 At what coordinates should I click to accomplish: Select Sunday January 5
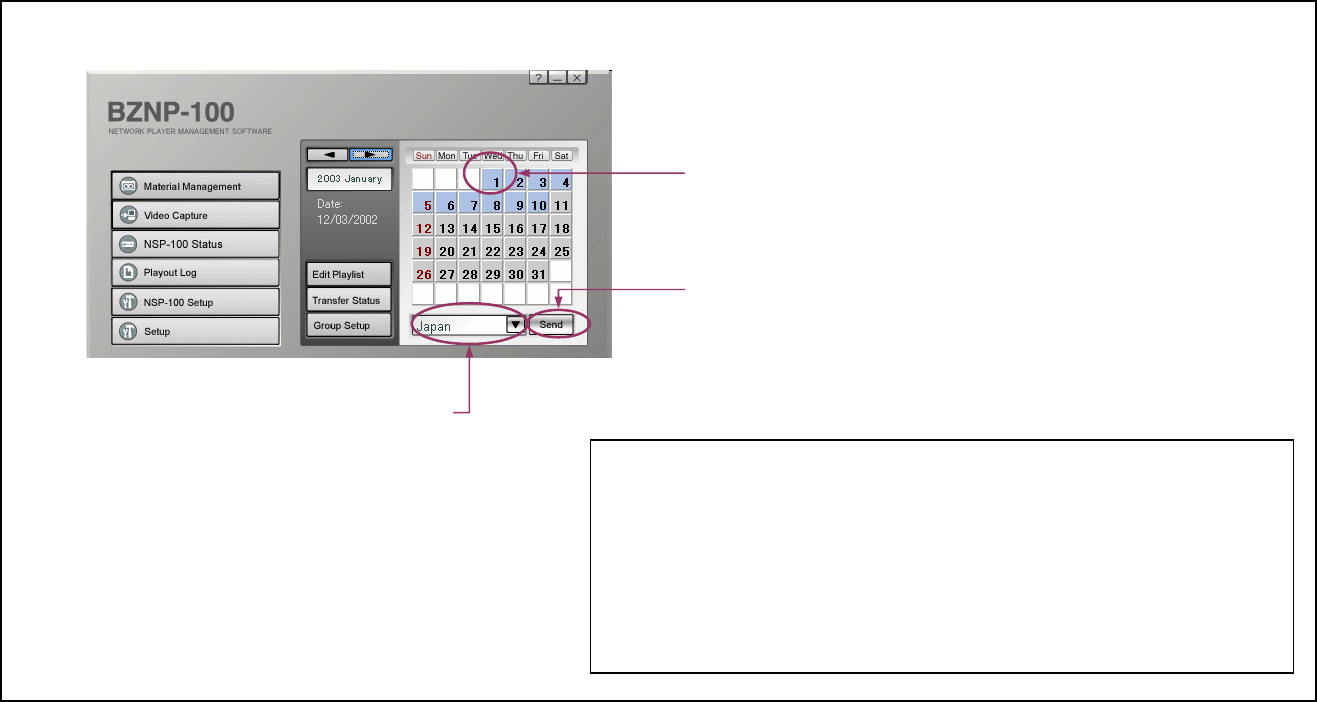[424, 202]
